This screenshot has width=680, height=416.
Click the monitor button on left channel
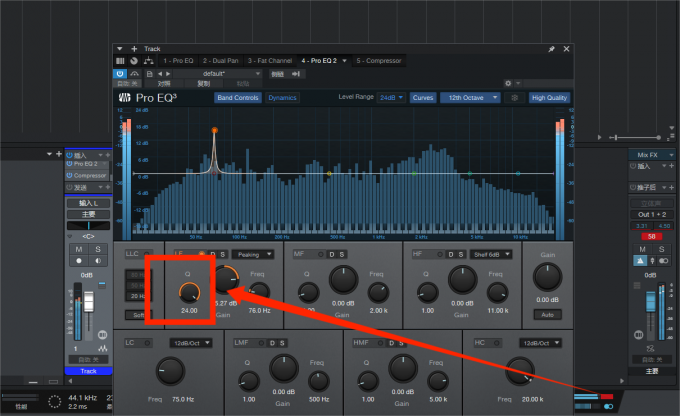98,261
